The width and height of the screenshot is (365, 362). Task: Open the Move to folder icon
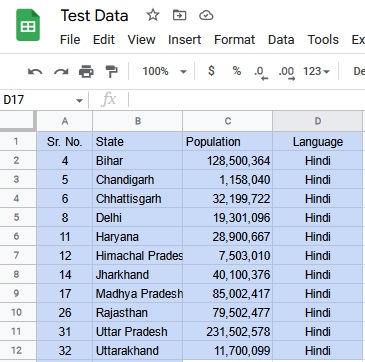click(179, 15)
